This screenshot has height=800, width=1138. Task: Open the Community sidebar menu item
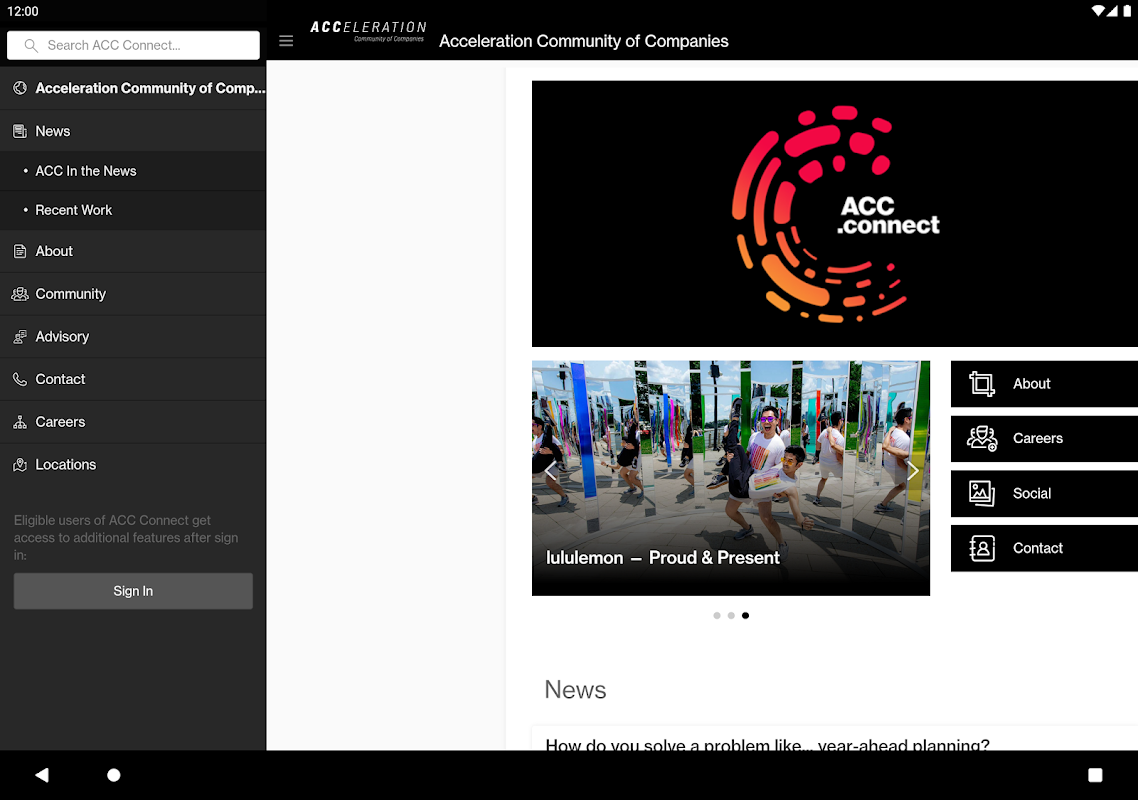[x=133, y=294]
